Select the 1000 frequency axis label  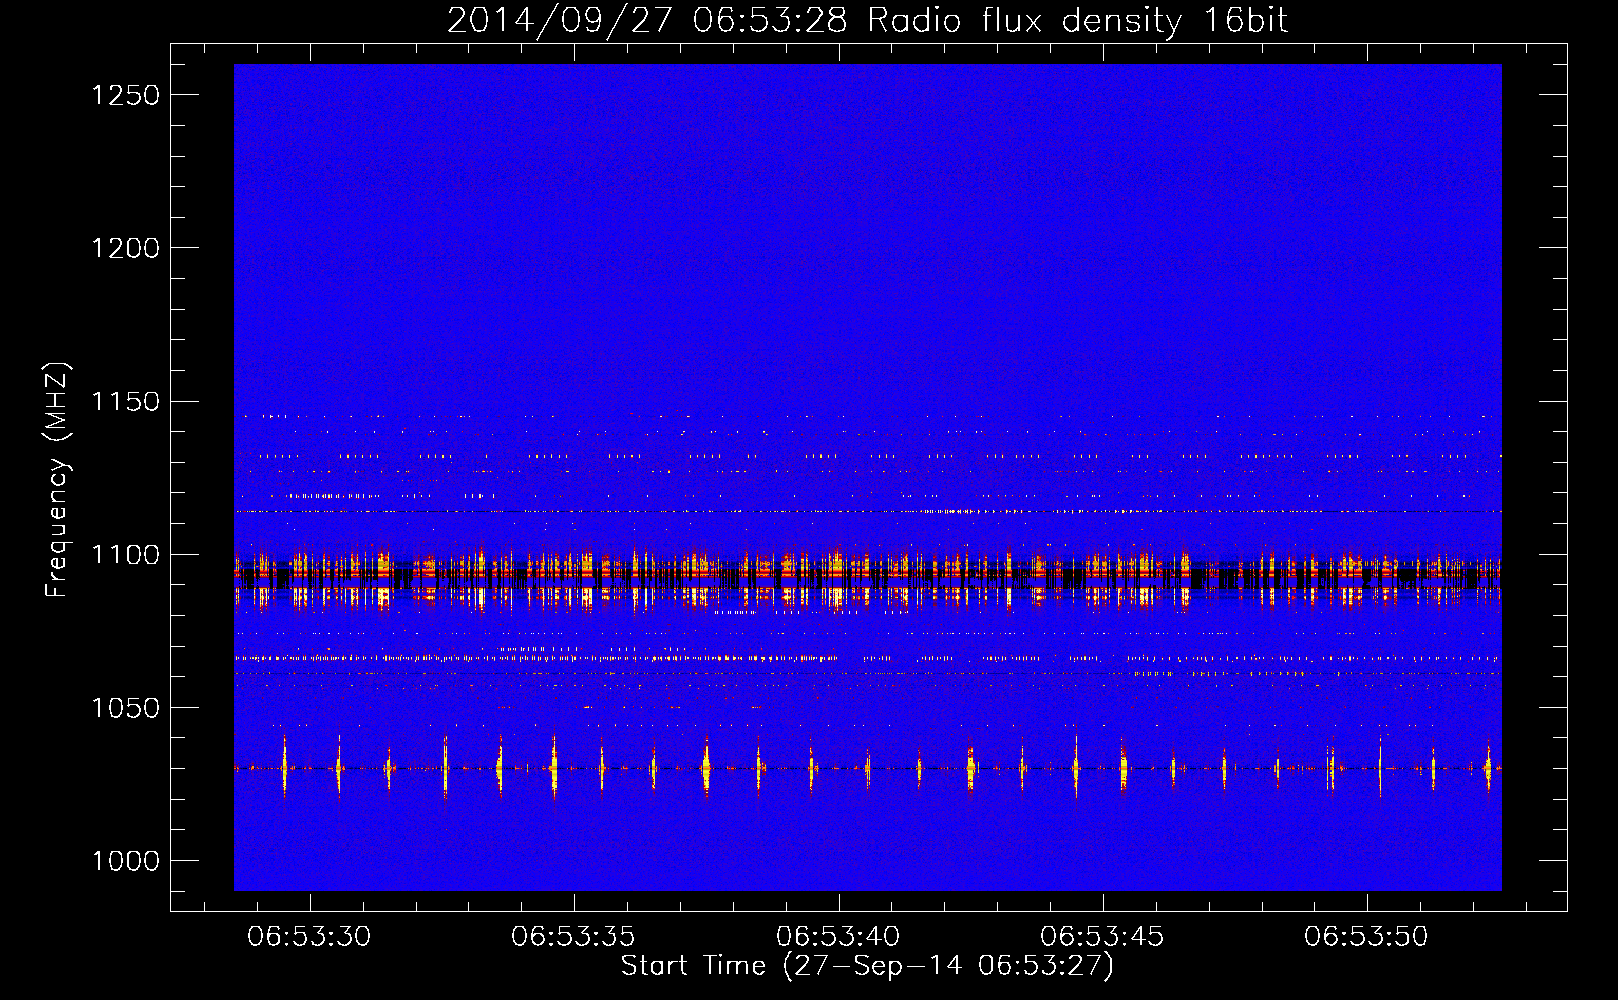[126, 861]
